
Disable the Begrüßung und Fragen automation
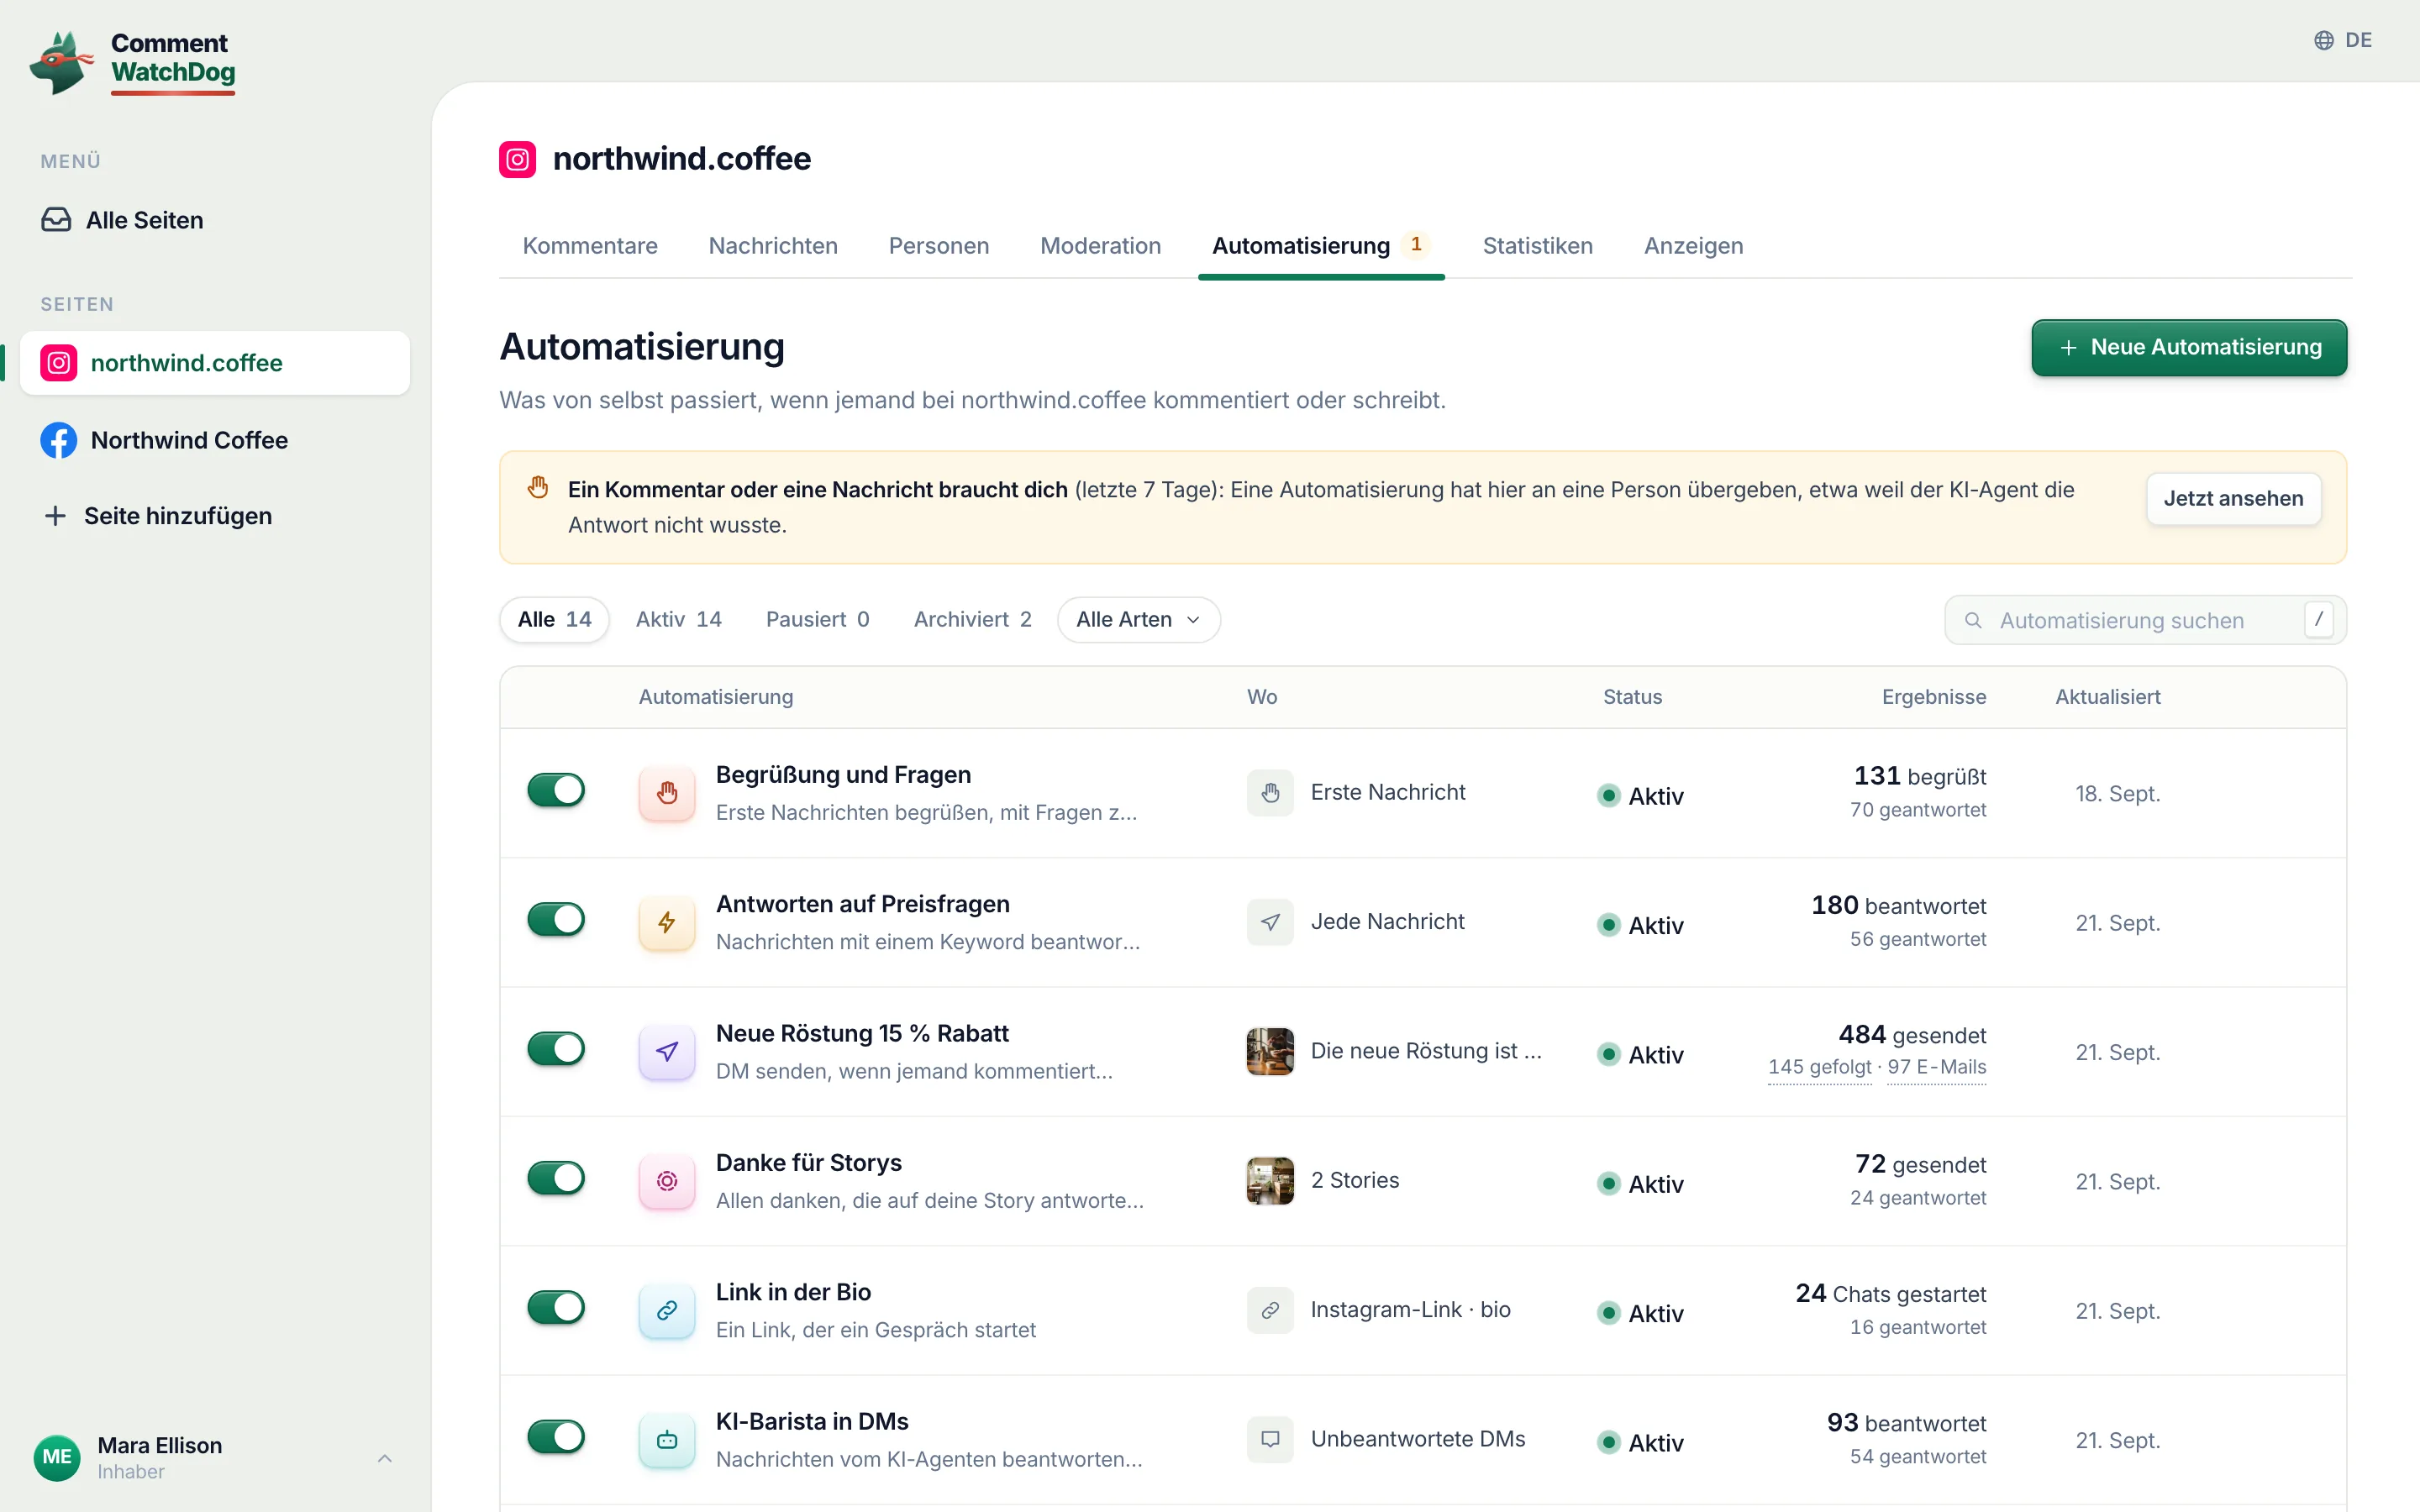click(556, 790)
